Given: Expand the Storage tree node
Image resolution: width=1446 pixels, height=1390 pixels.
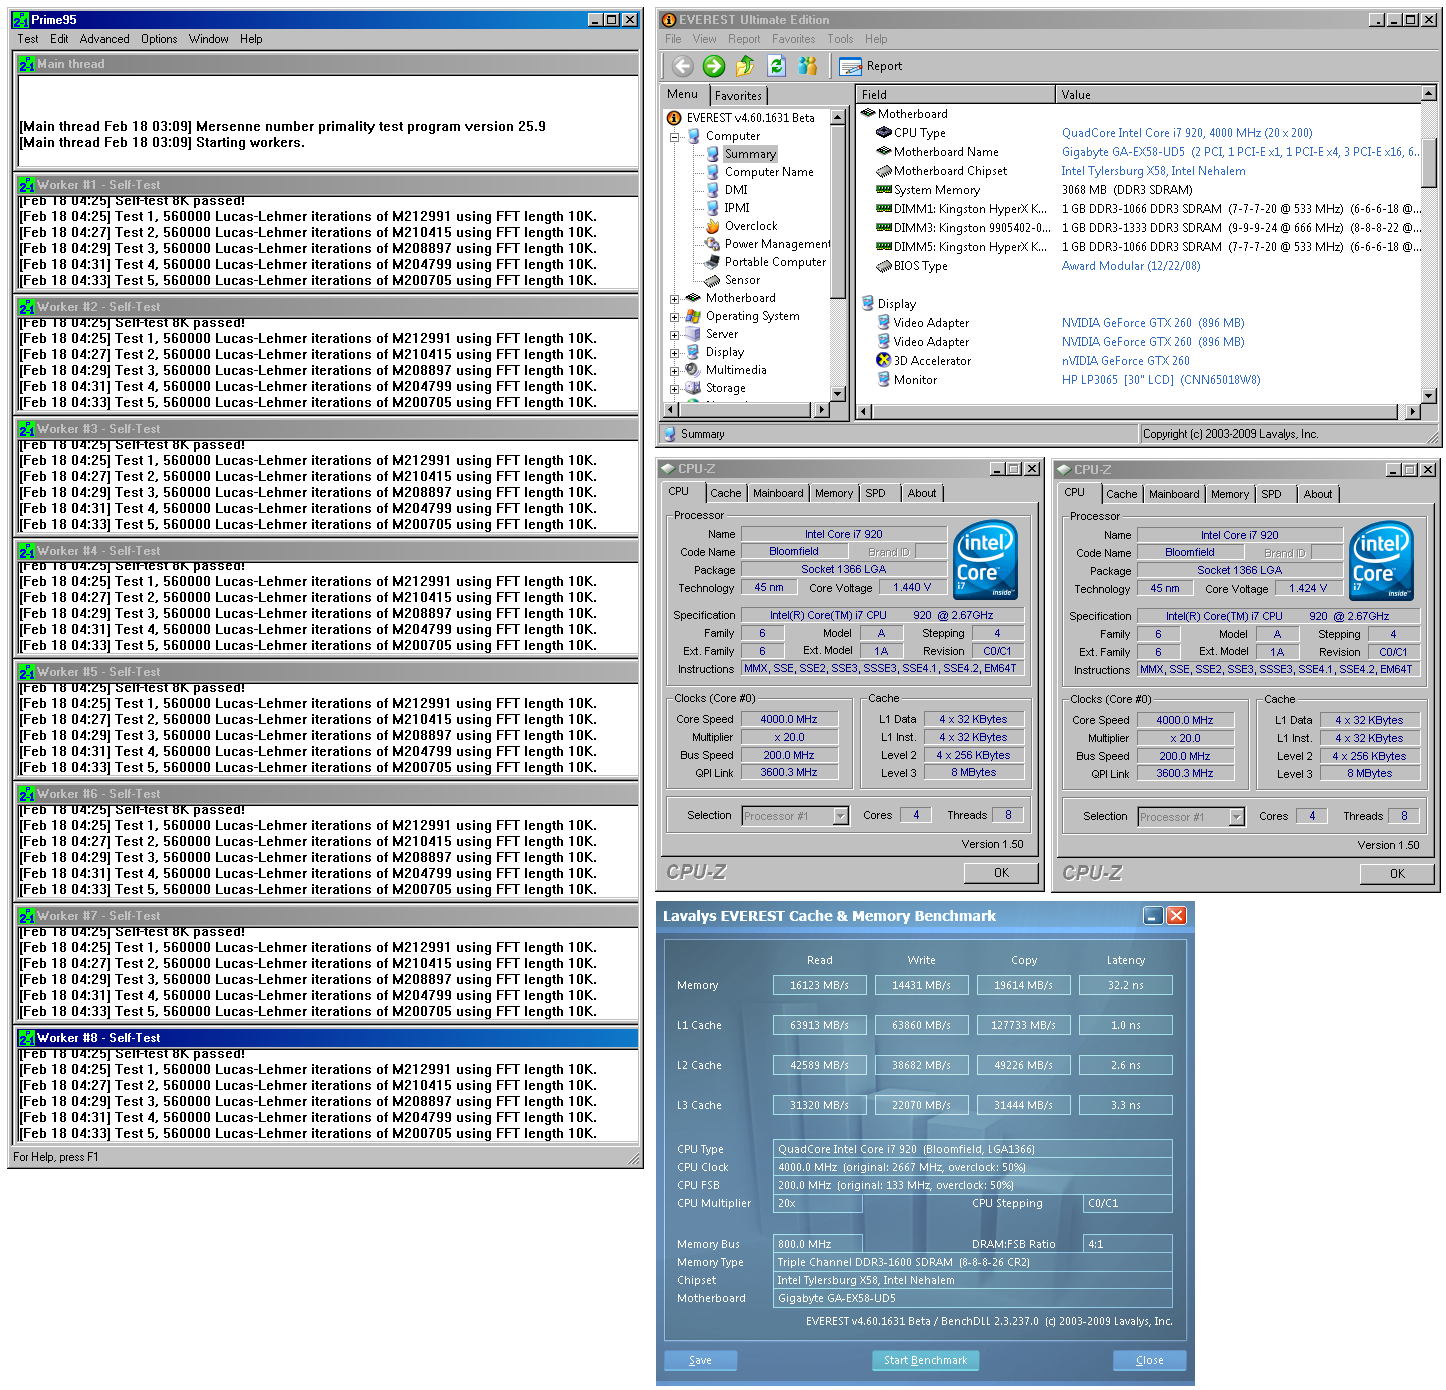Looking at the screenshot, I should (x=674, y=389).
